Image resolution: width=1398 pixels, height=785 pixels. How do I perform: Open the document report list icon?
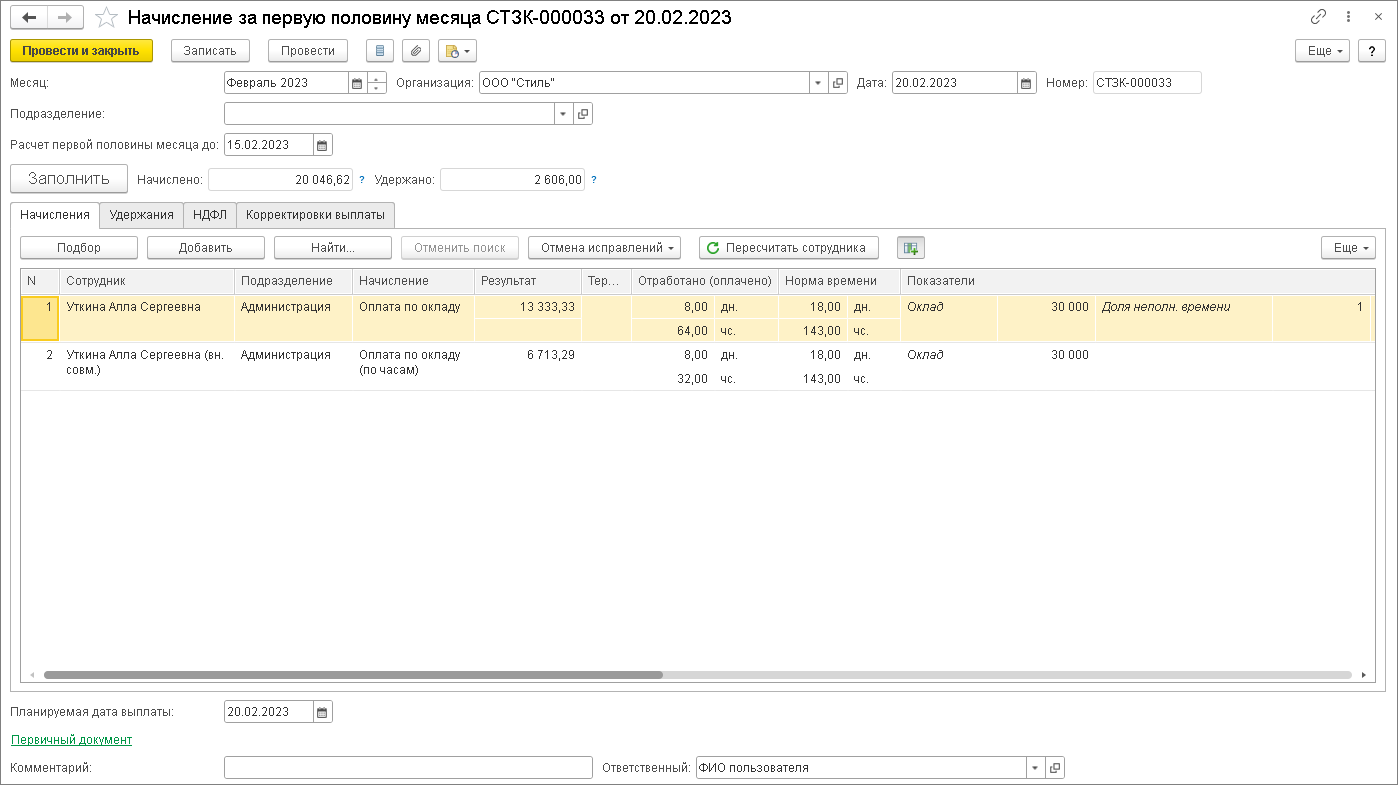380,51
